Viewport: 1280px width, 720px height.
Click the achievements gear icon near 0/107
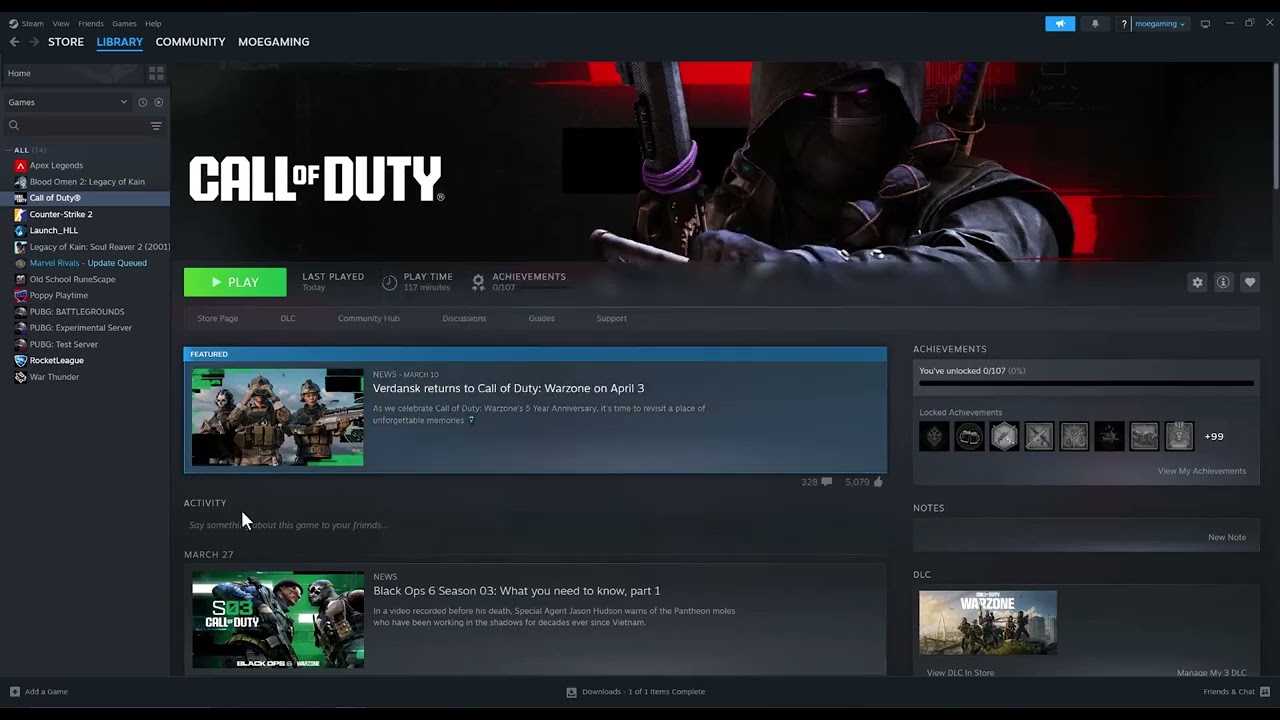pyautogui.click(x=478, y=282)
